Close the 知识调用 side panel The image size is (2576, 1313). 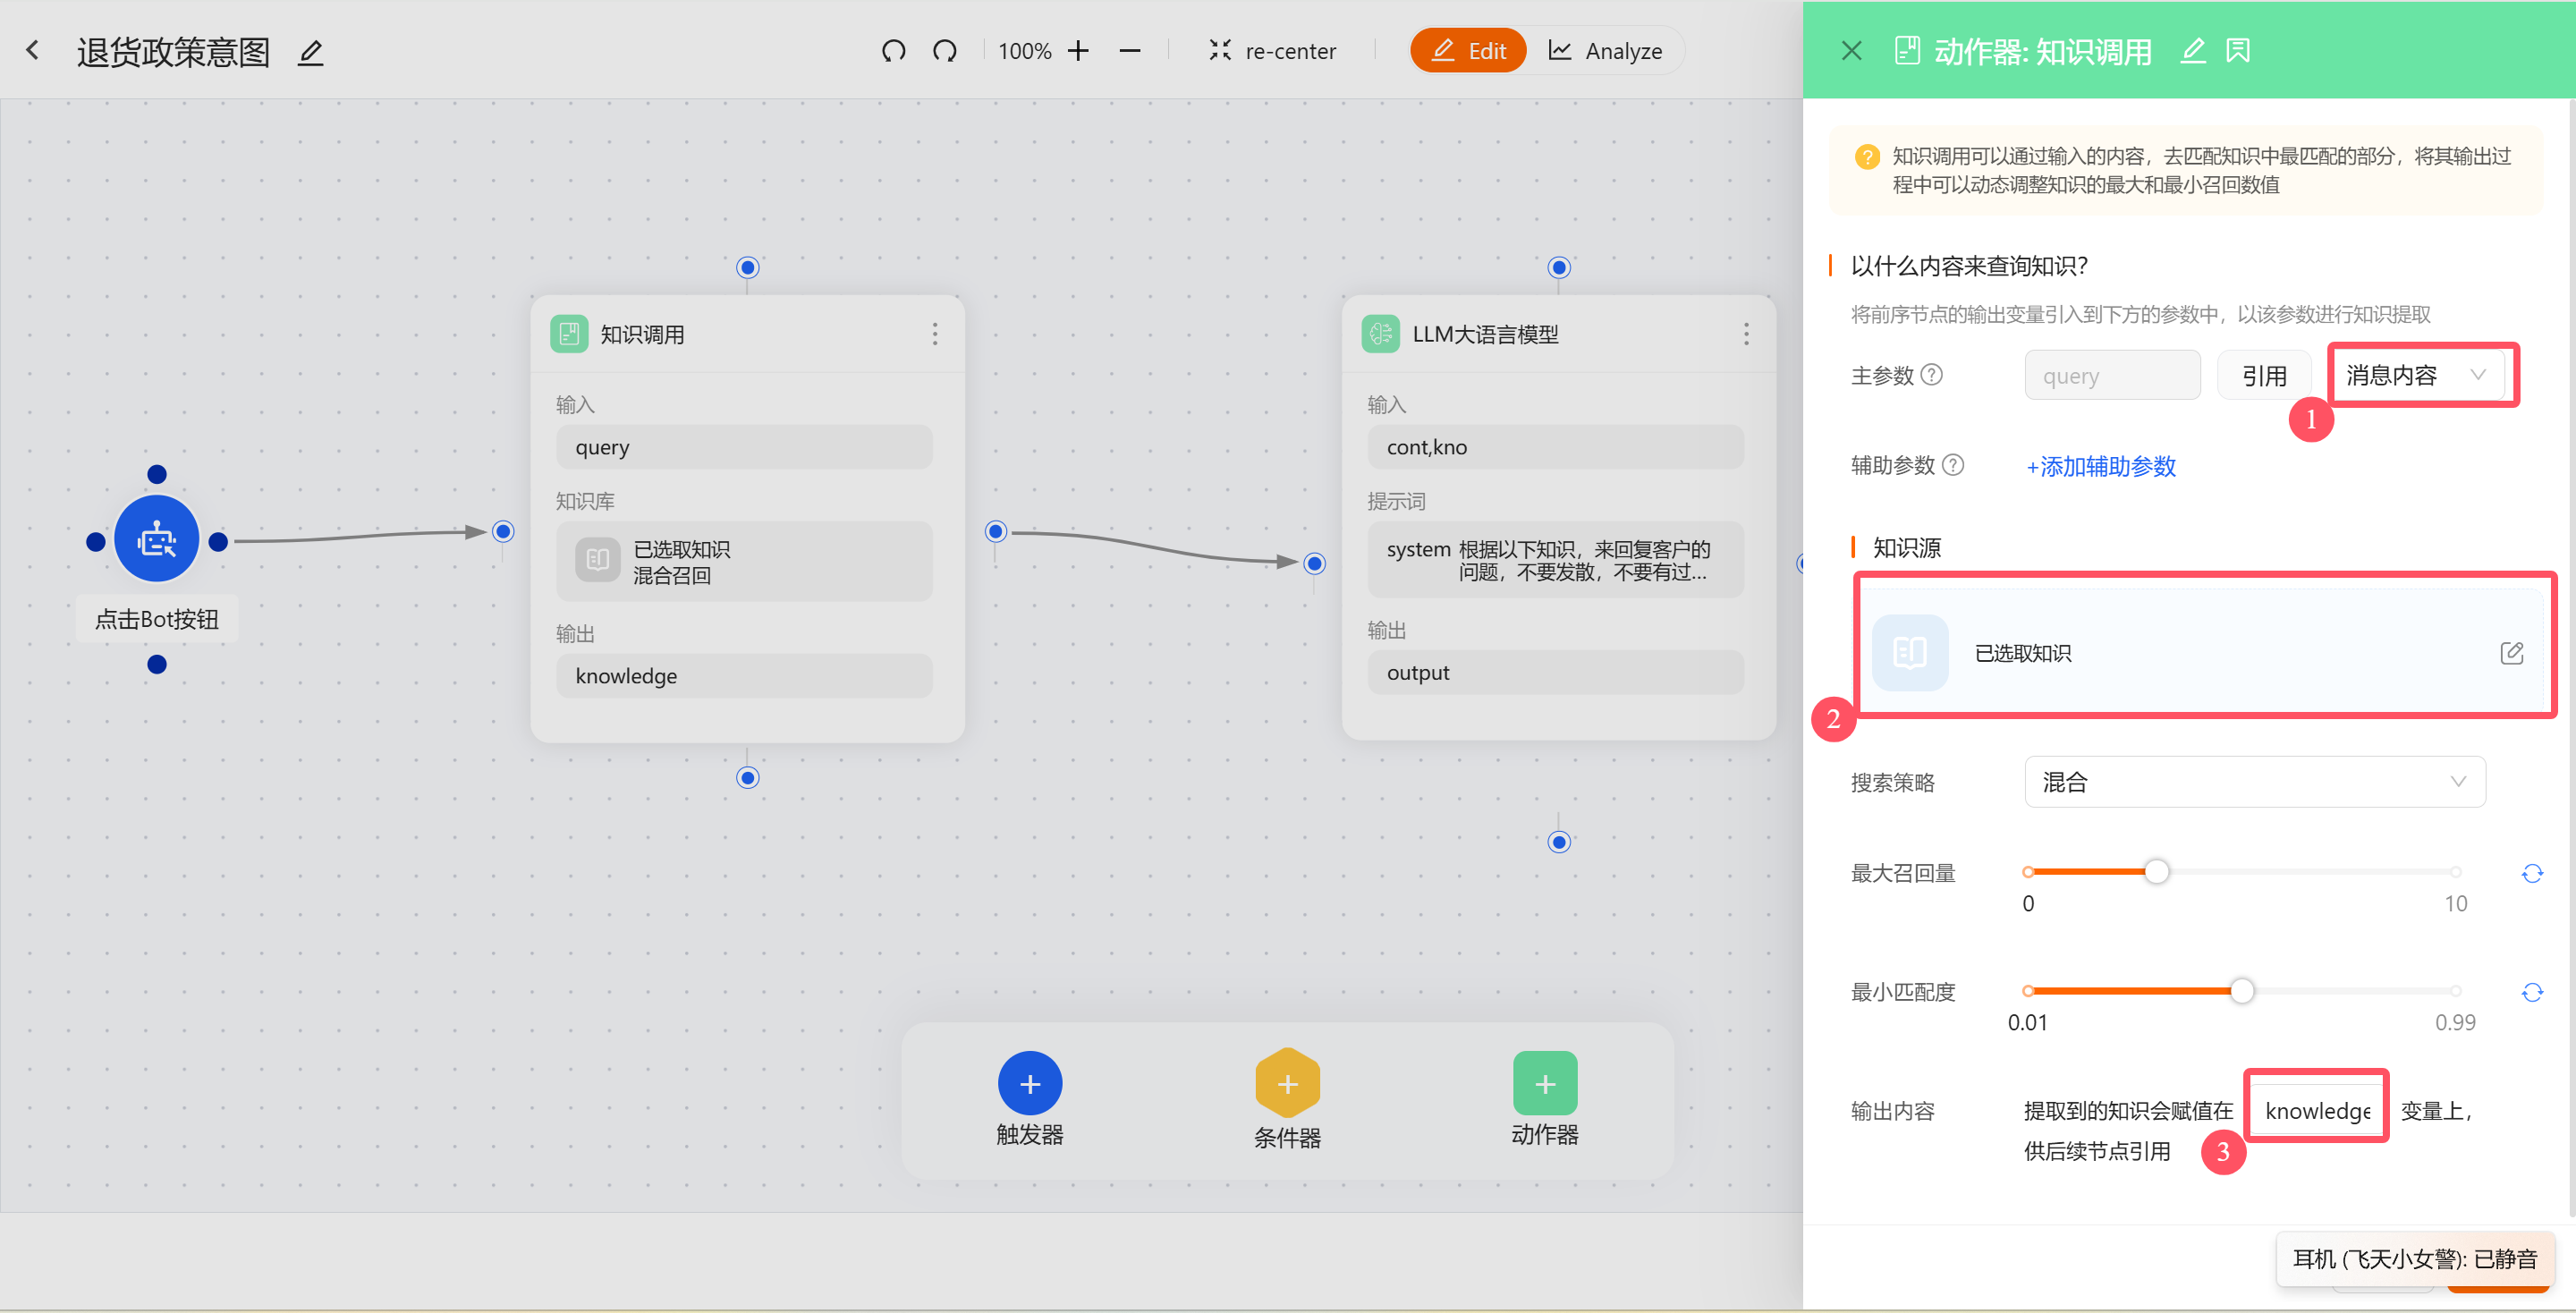click(1851, 50)
